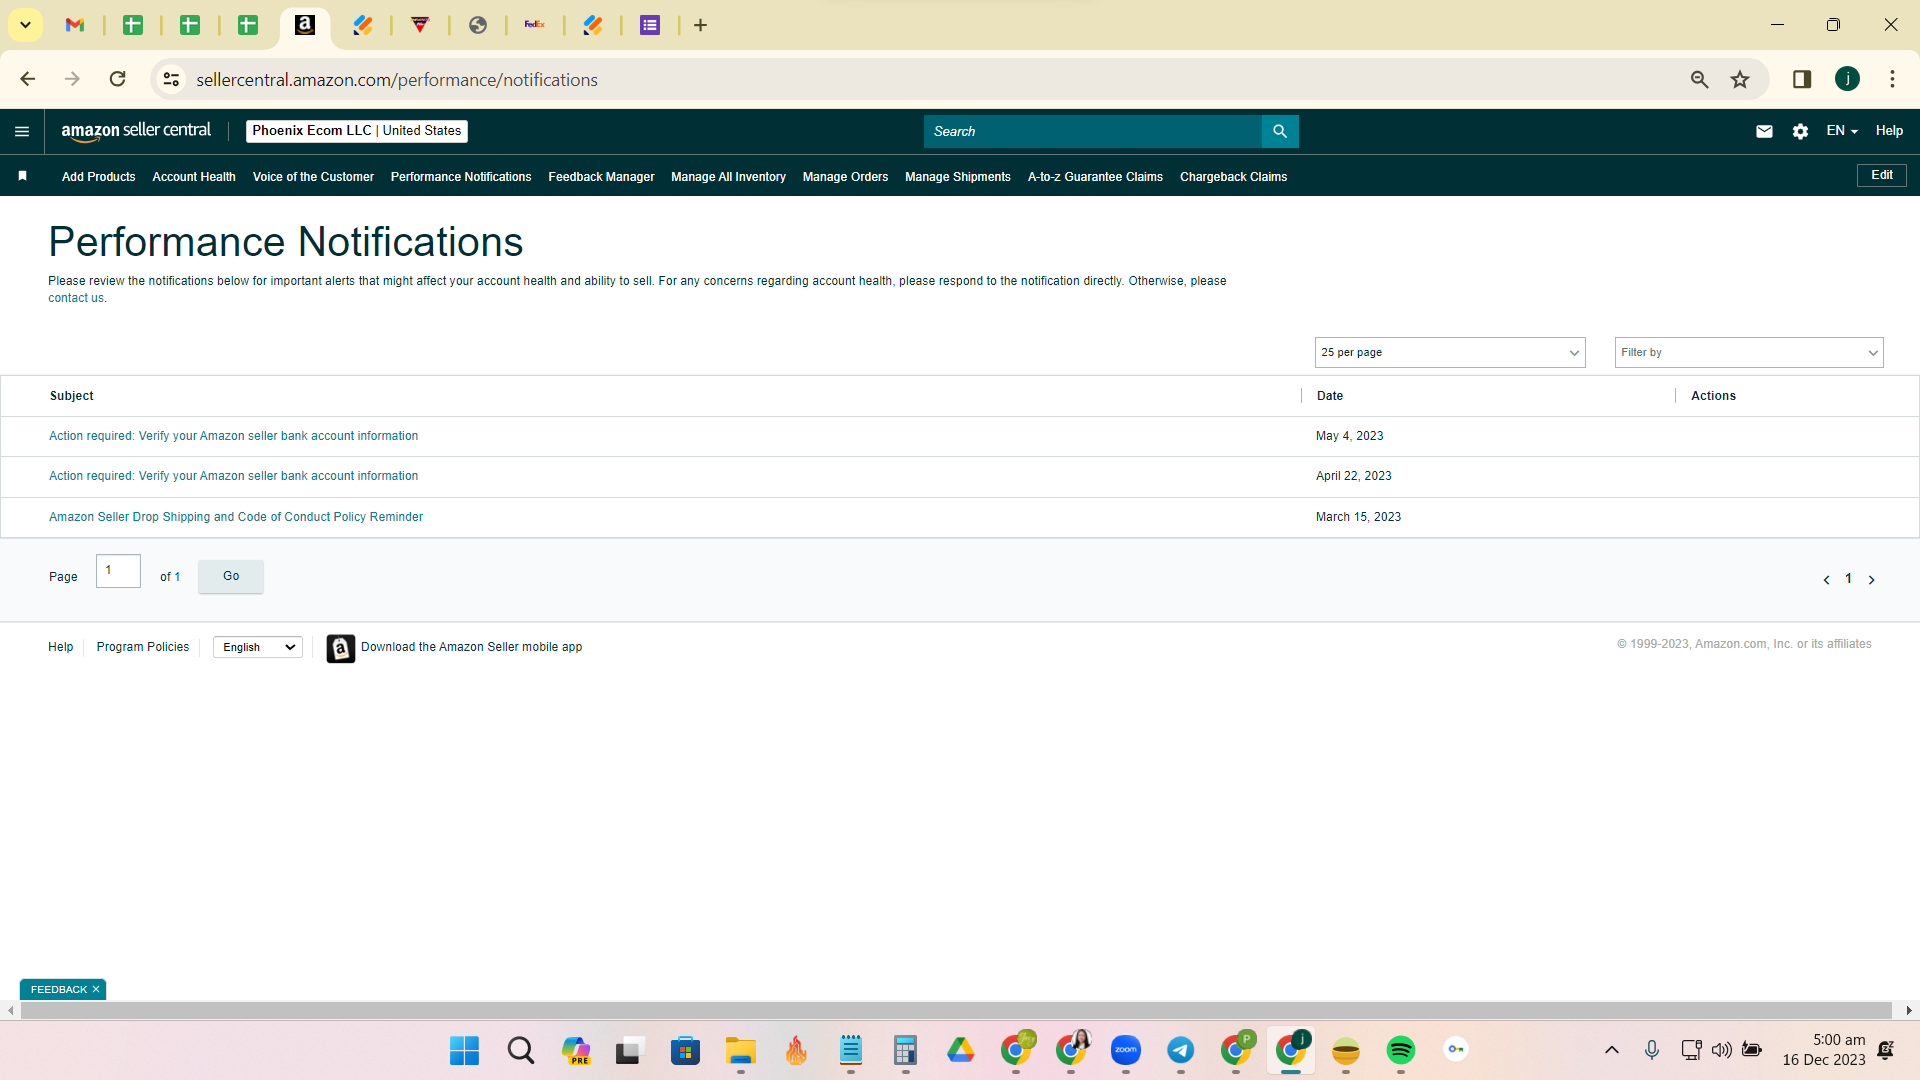Focus the address bar URL

(x=397, y=80)
